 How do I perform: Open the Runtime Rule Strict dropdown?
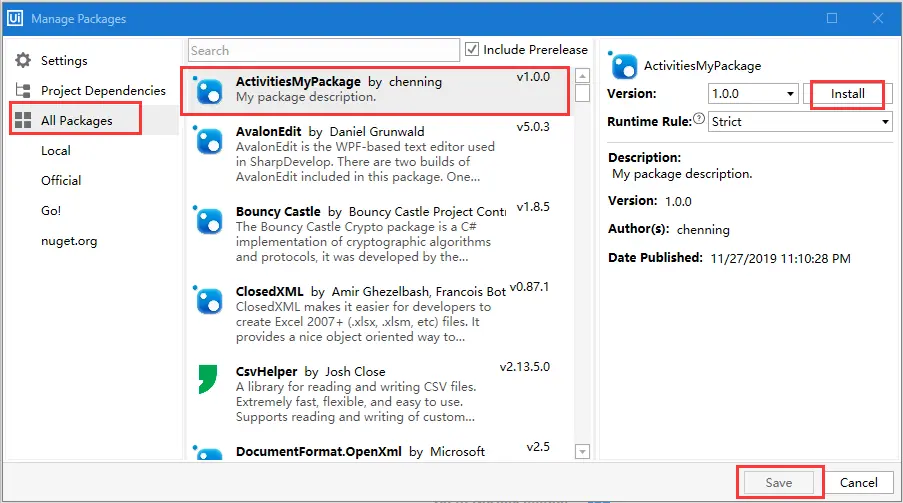[x=800, y=122]
